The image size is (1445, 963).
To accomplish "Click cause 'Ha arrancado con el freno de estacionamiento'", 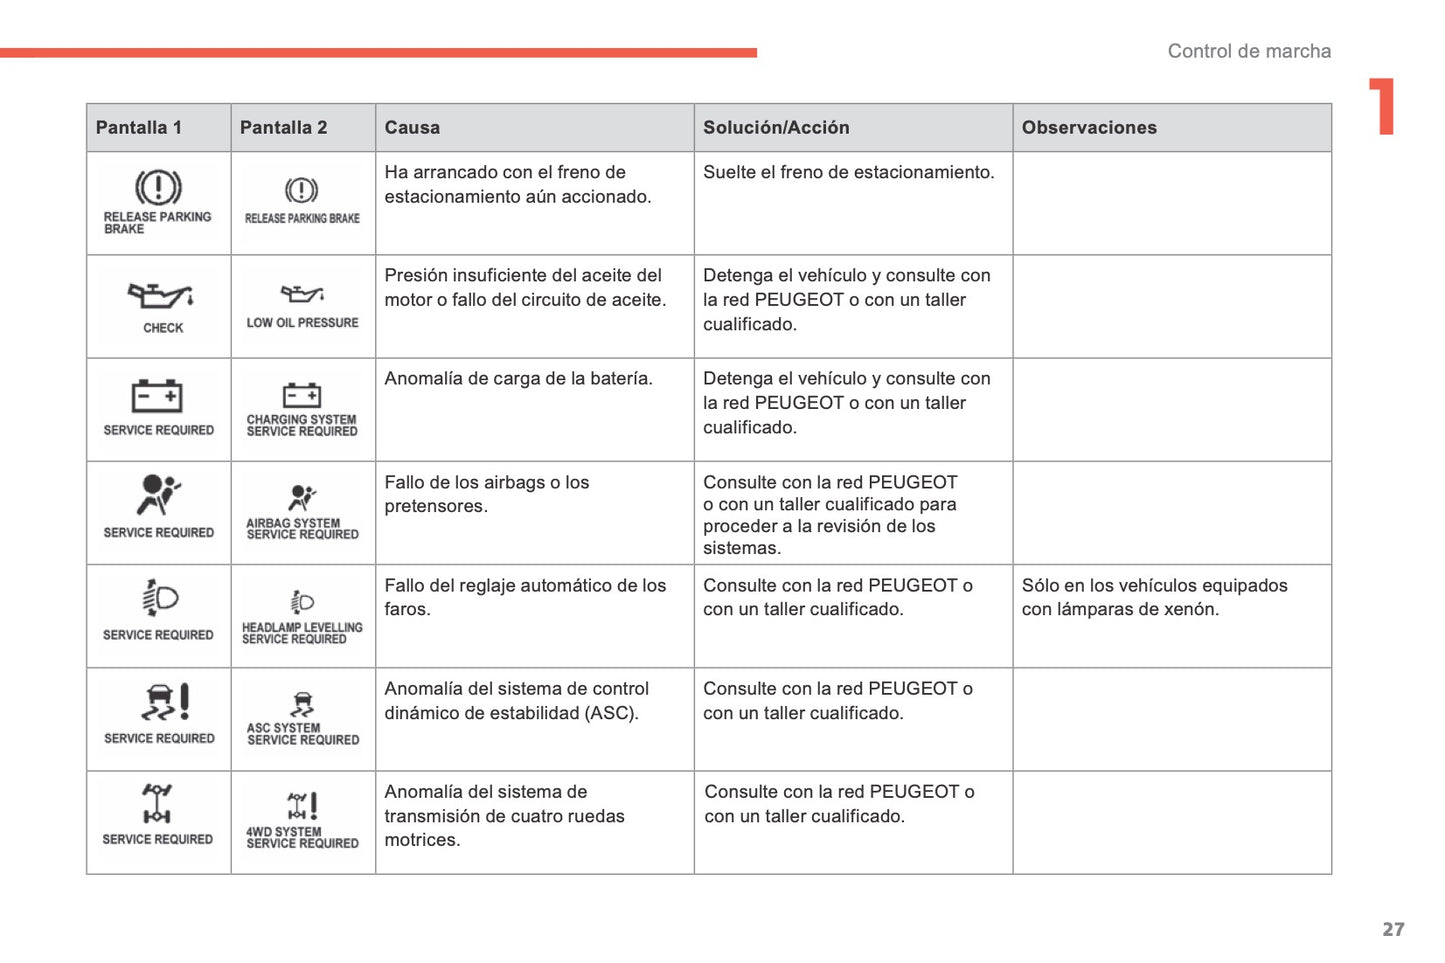I will [x=517, y=184].
